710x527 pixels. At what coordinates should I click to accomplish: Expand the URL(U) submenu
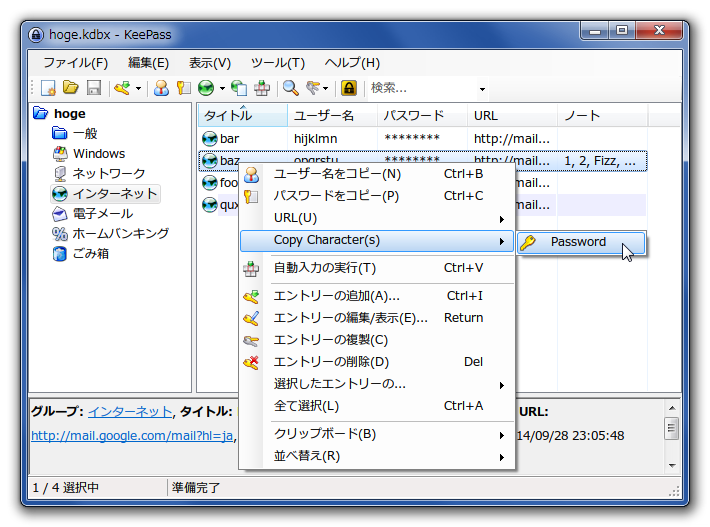point(377,218)
